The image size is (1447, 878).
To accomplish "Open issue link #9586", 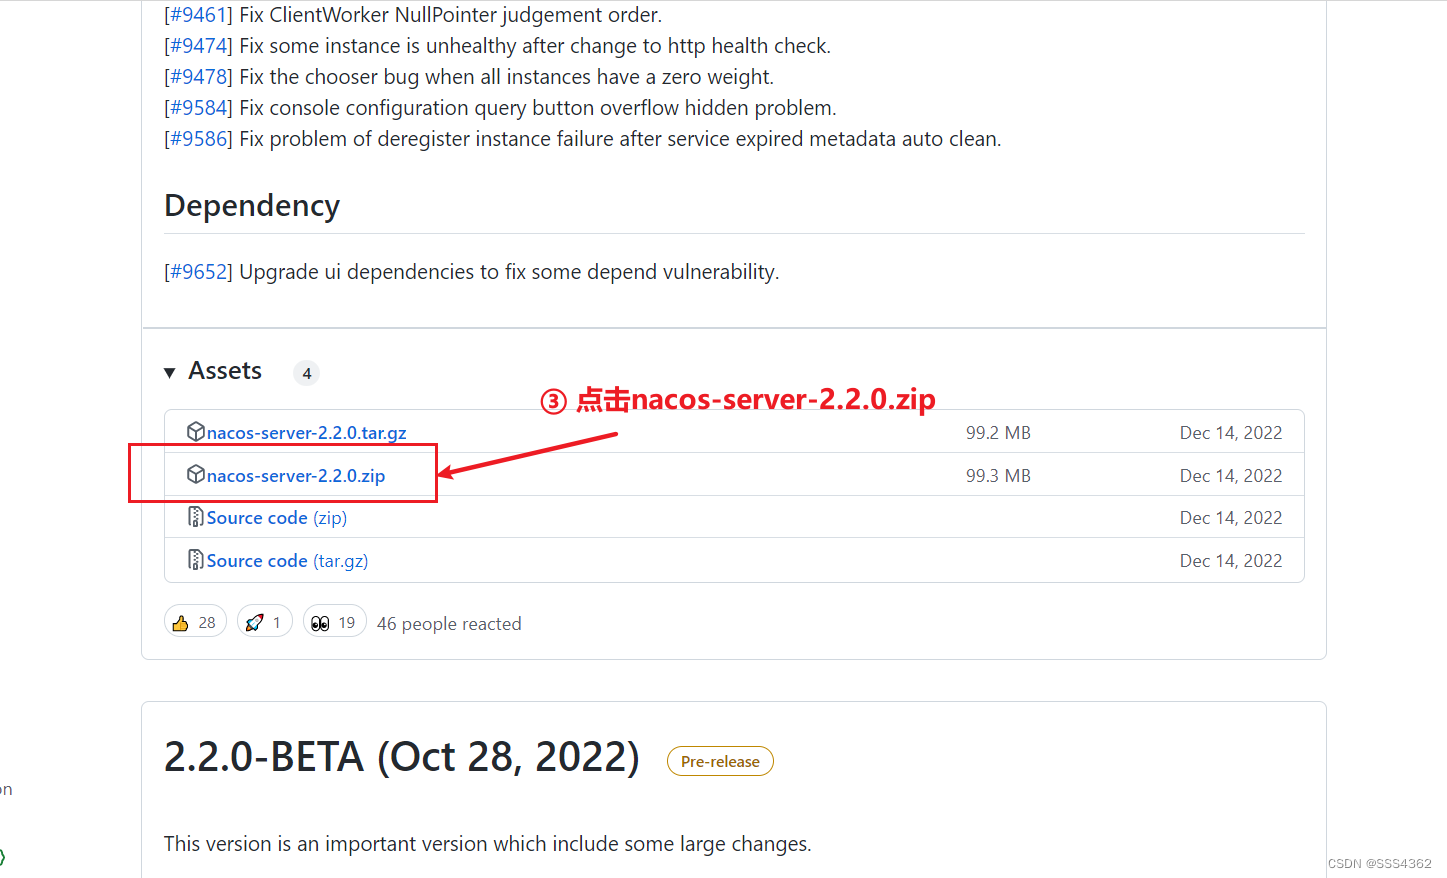I will coord(198,139).
